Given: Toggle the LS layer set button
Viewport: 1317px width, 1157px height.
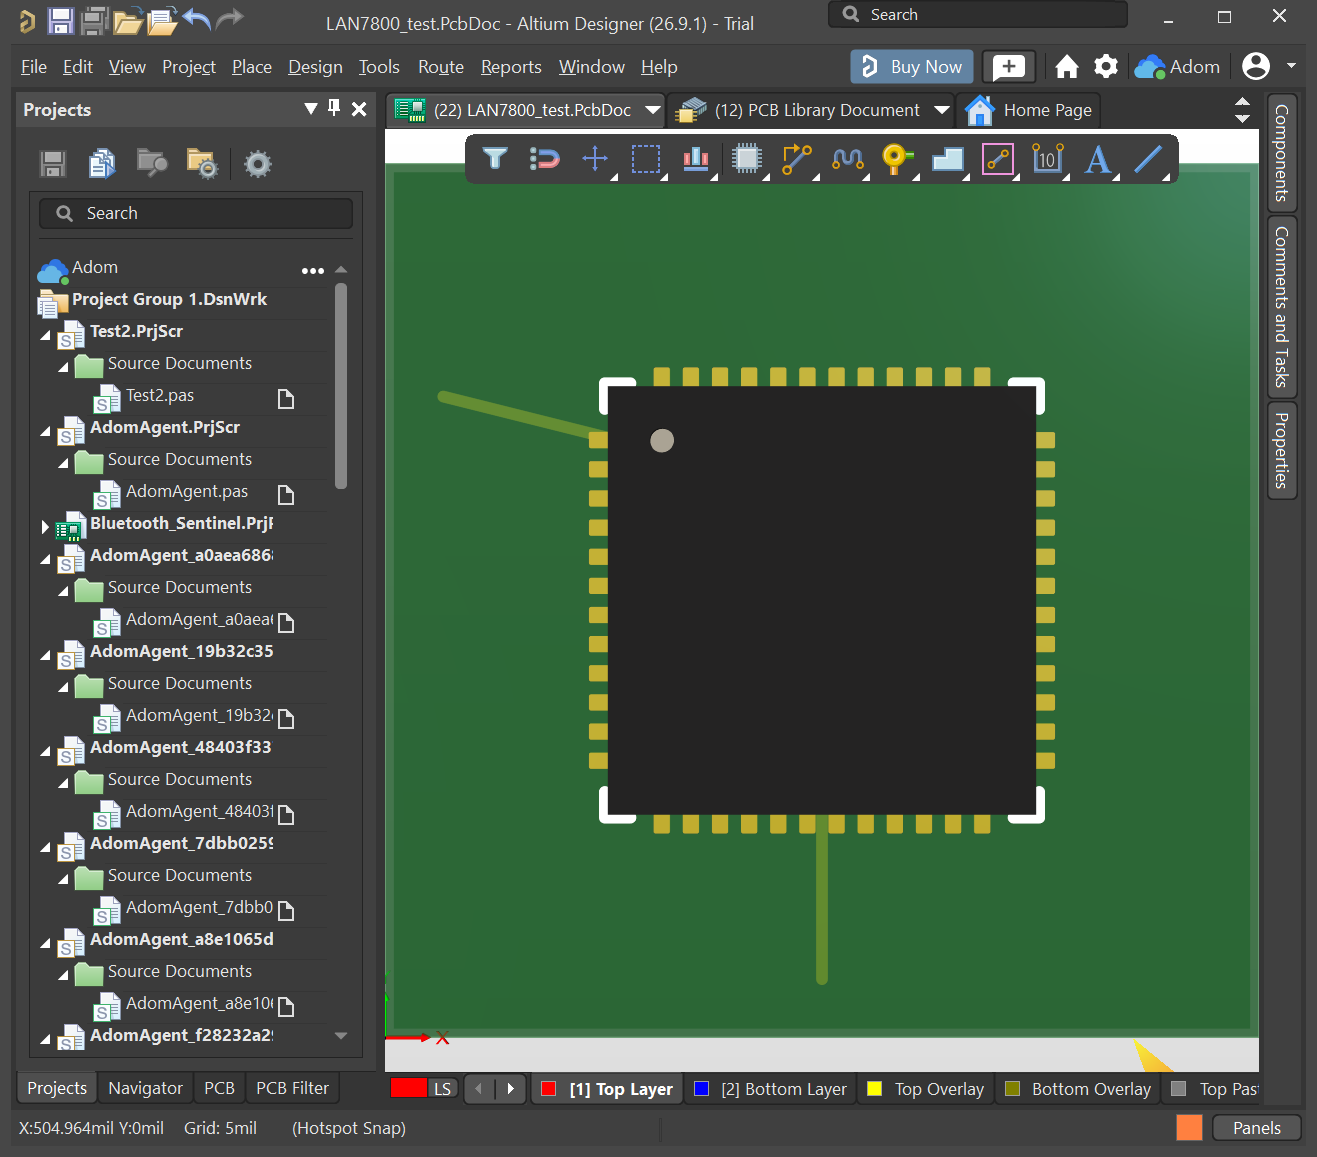Looking at the screenshot, I should tap(442, 1089).
